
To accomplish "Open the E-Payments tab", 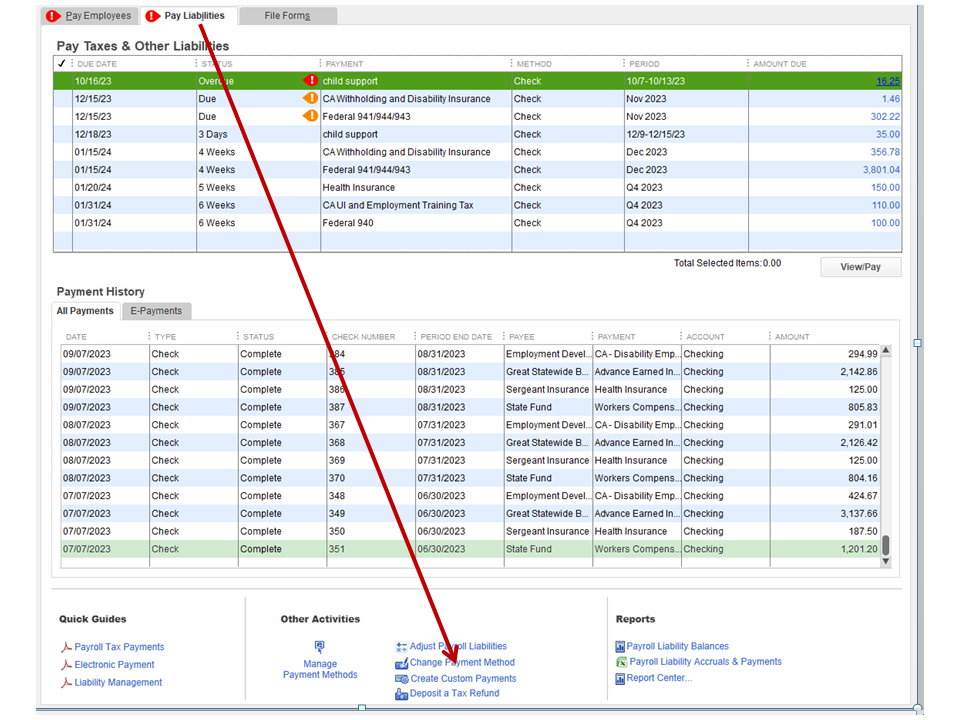I will pyautogui.click(x=156, y=311).
